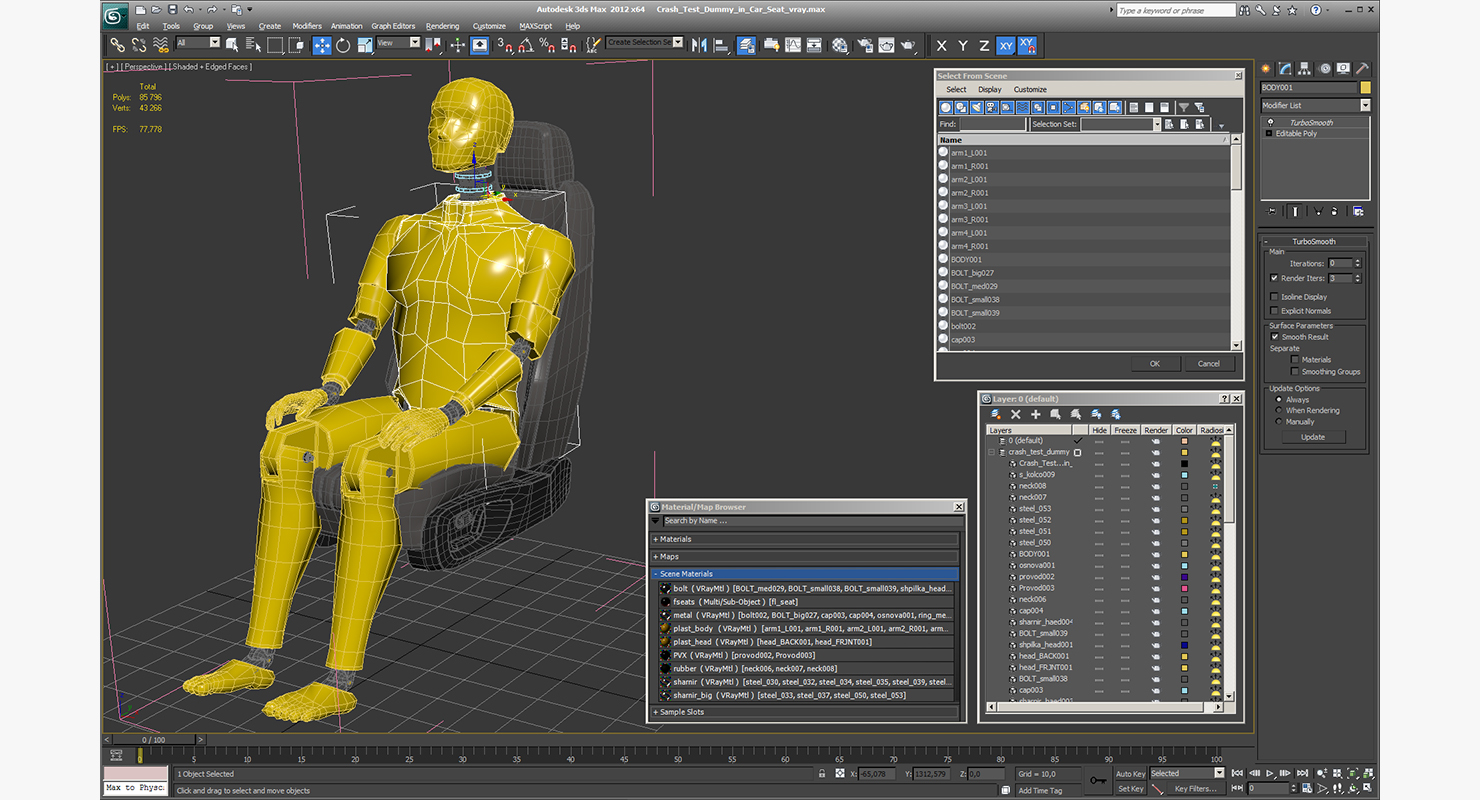Click Add Selected Objects plus icon in Layer dialog
This screenshot has width=1480, height=800.
coord(1036,414)
